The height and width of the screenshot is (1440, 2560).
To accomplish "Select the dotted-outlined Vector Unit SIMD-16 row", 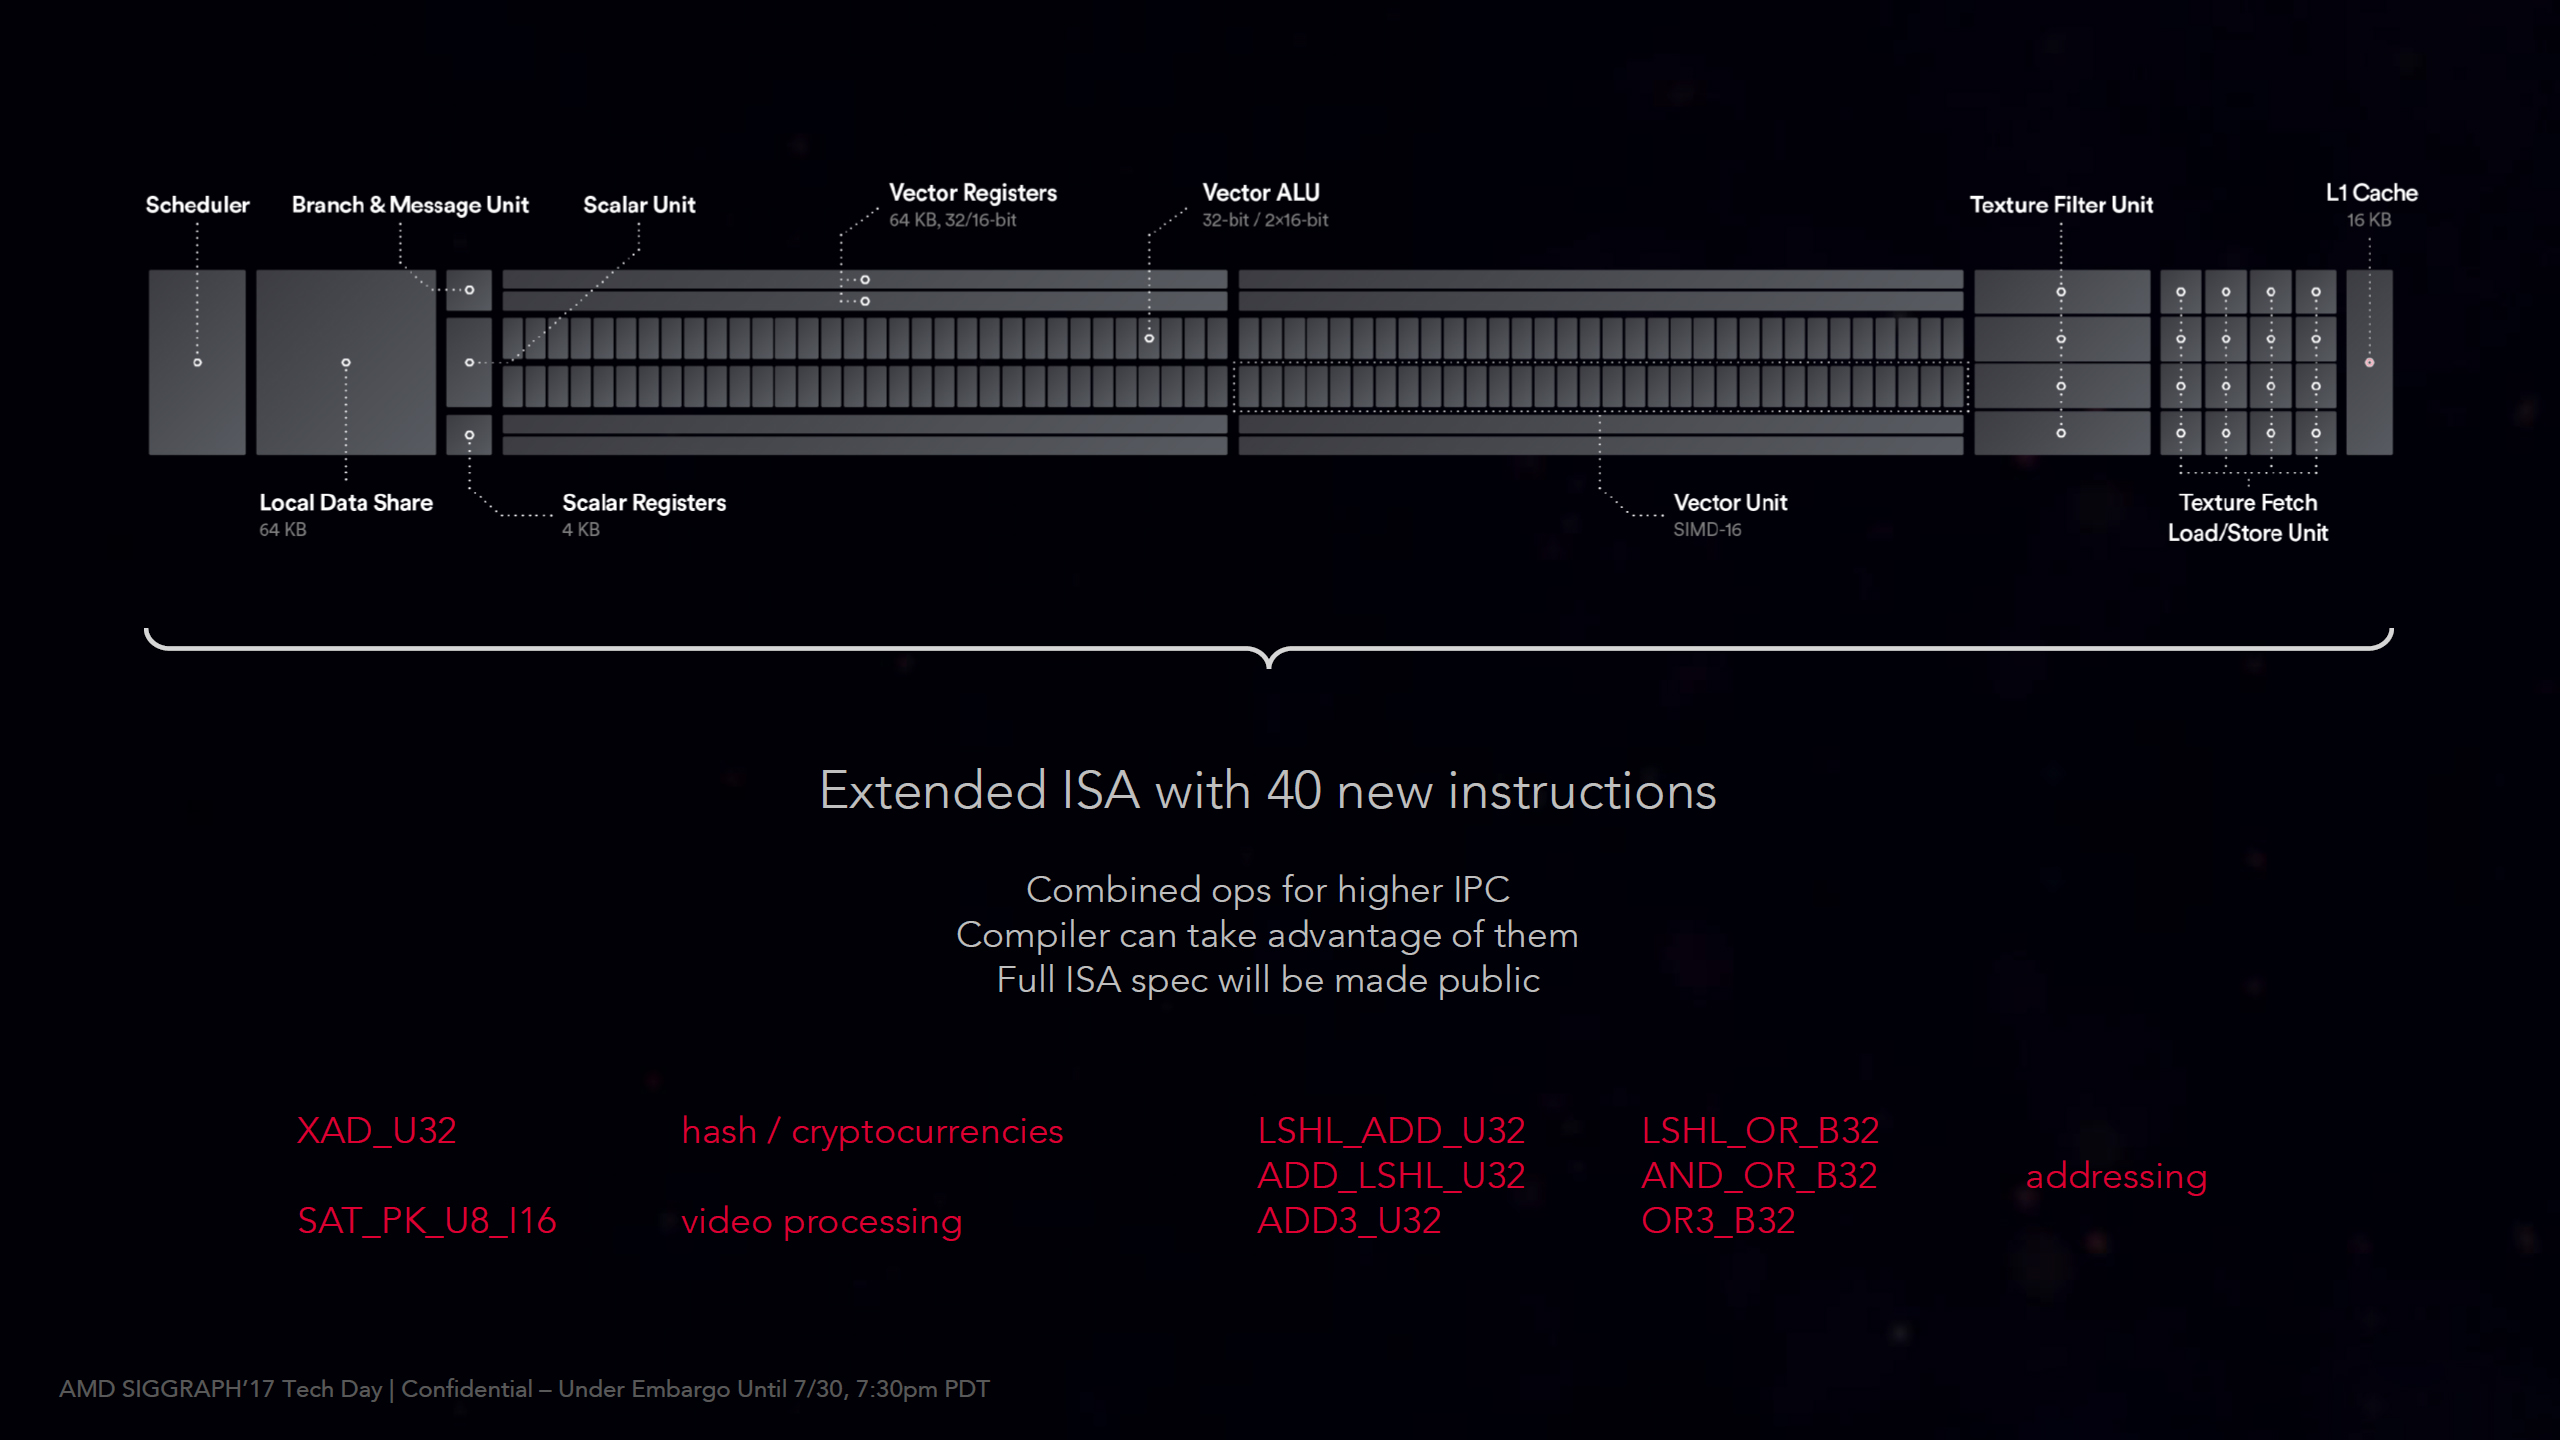I will point(1600,386).
